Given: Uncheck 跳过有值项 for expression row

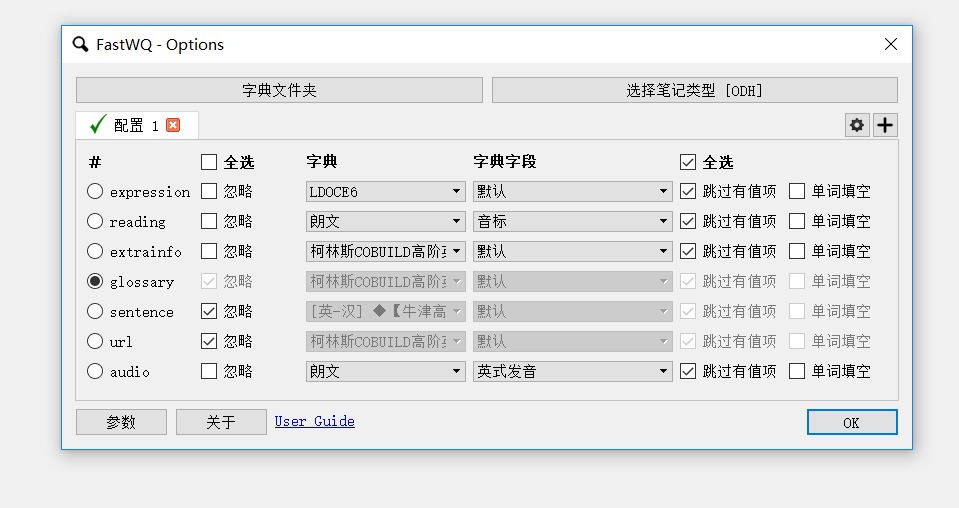Looking at the screenshot, I should click(688, 191).
